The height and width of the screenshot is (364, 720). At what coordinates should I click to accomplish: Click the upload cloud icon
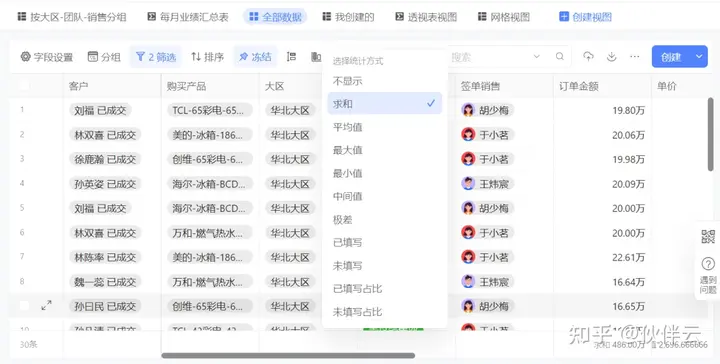click(x=588, y=56)
